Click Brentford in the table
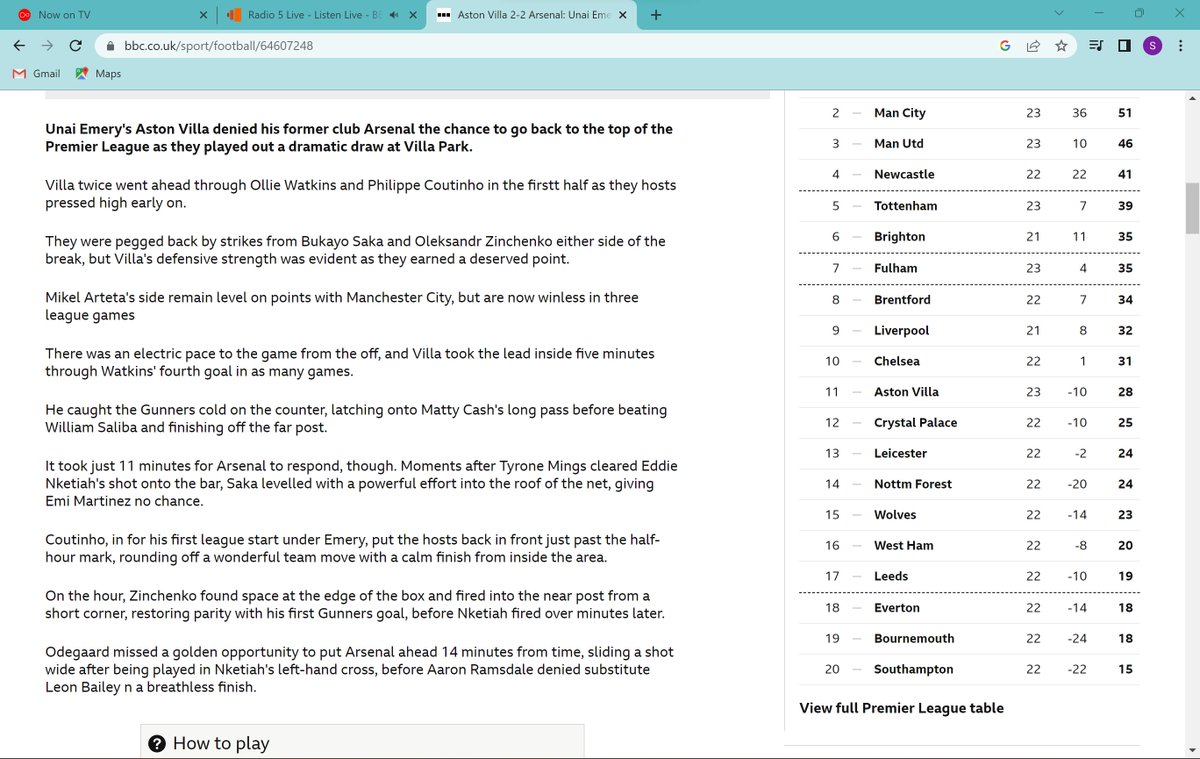This screenshot has height=759, width=1200. coord(902,299)
